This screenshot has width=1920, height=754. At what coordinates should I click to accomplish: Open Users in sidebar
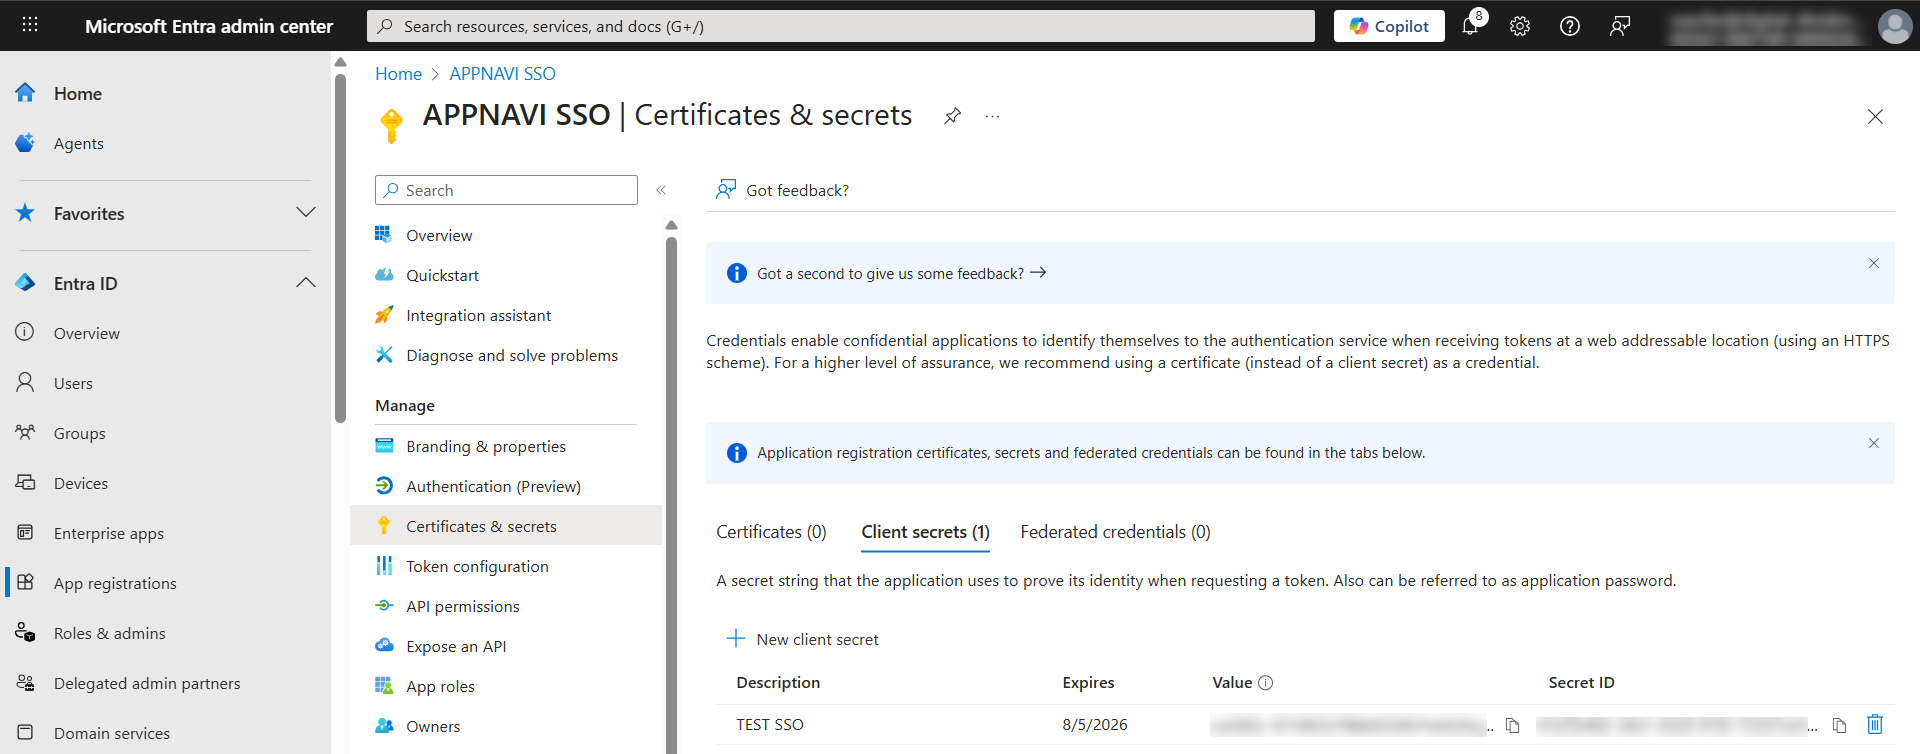pos(73,383)
